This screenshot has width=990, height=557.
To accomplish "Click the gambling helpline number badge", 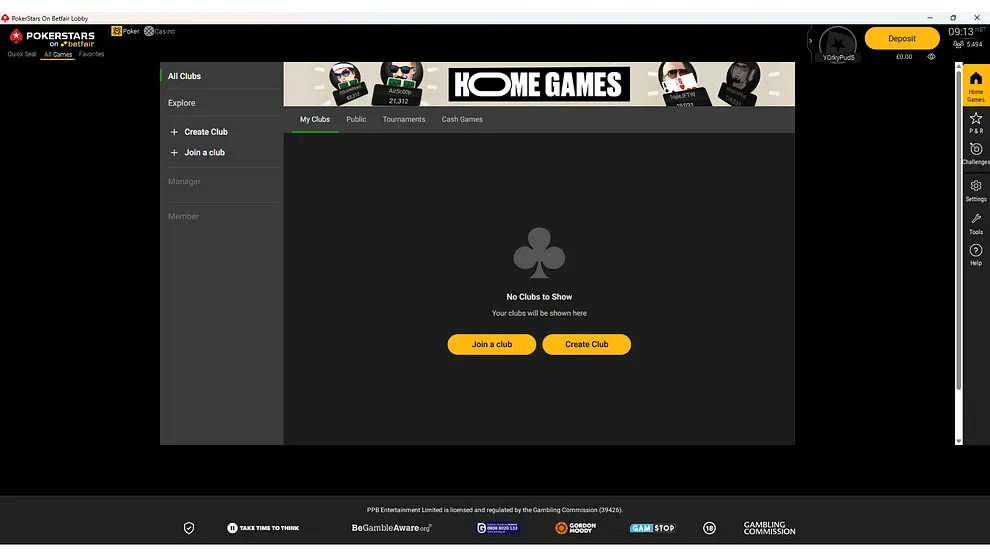I will (x=498, y=528).
